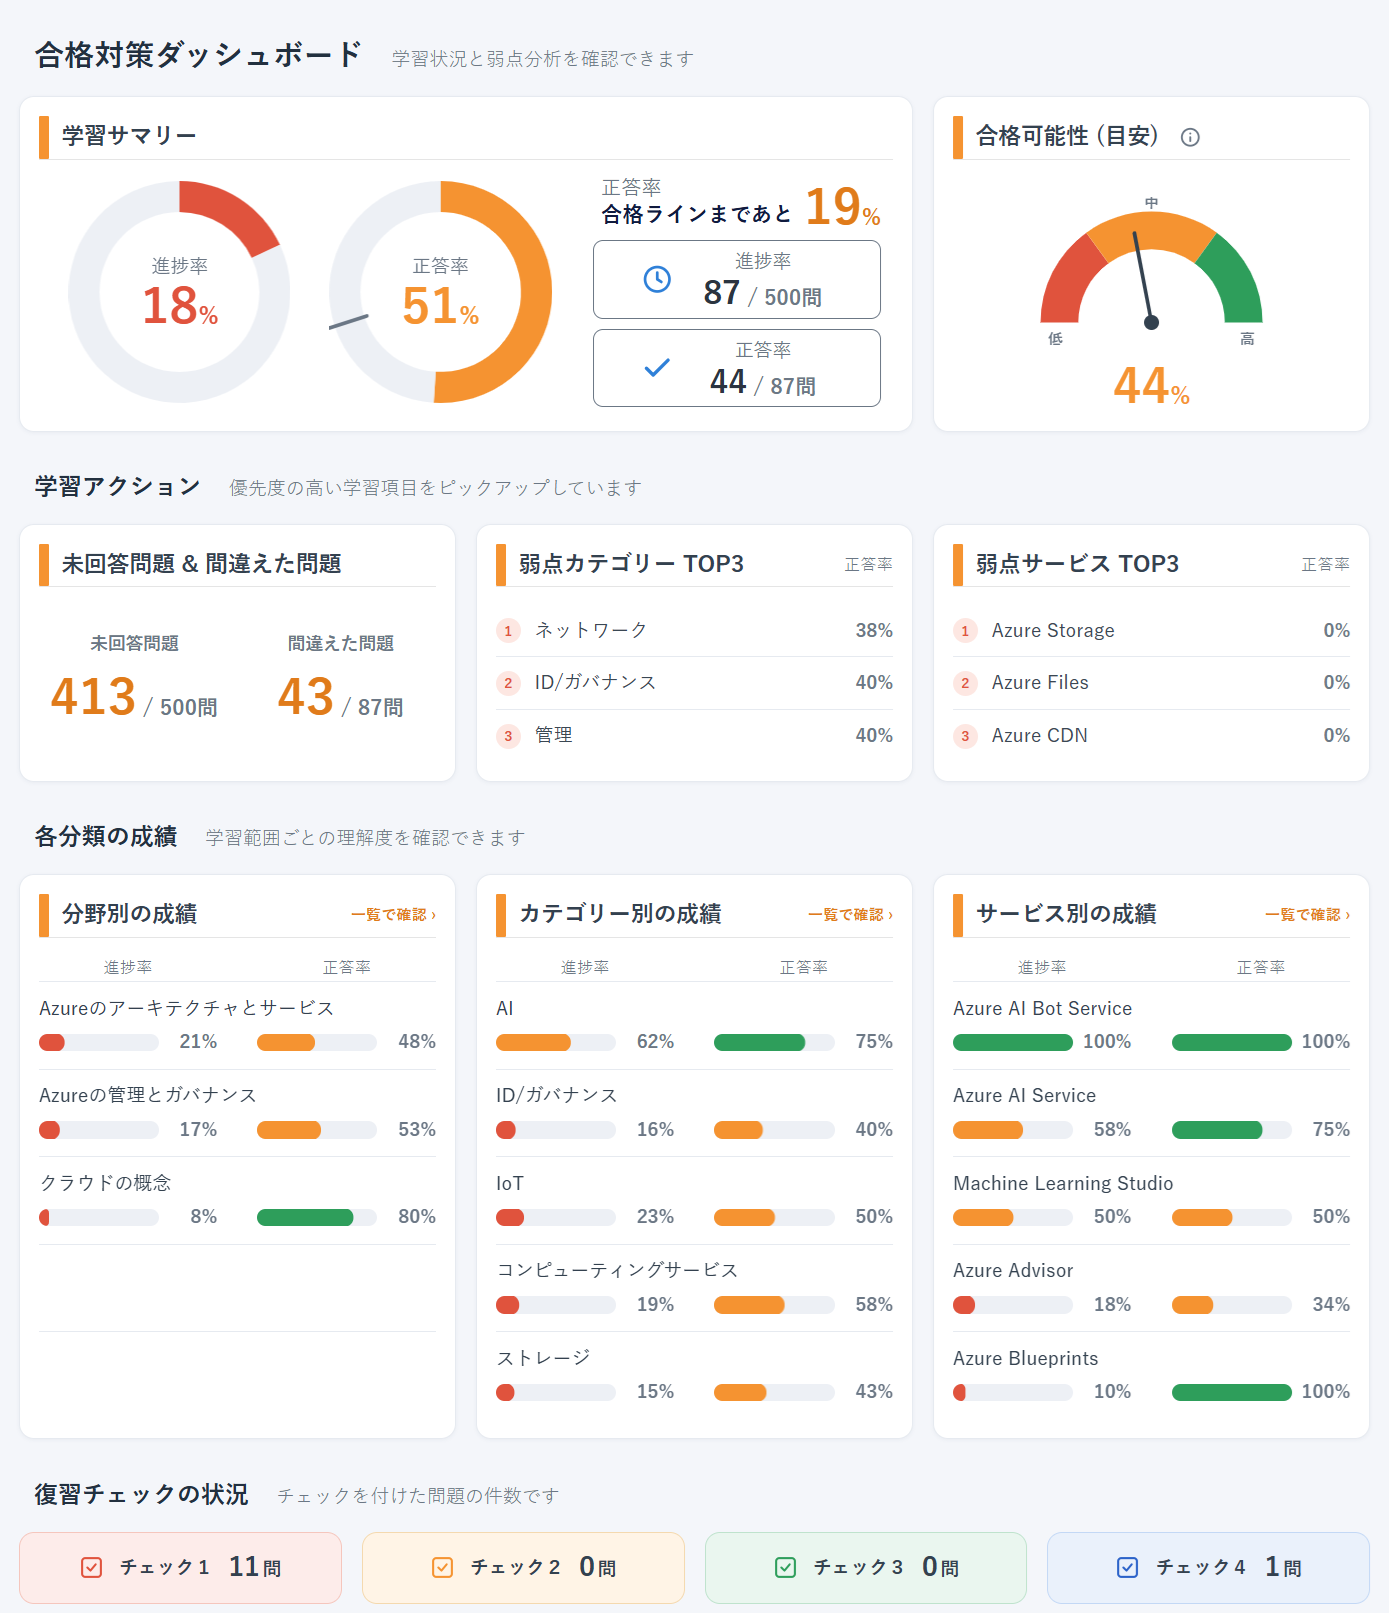Select Azureのアーキテクチャとサービス row label
The image size is (1389, 1613).
click(x=187, y=1008)
